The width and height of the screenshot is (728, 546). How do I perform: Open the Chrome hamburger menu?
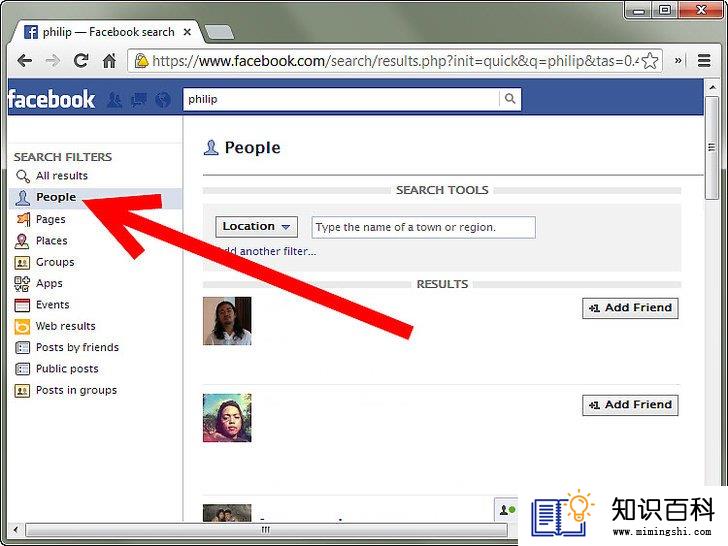[704, 60]
